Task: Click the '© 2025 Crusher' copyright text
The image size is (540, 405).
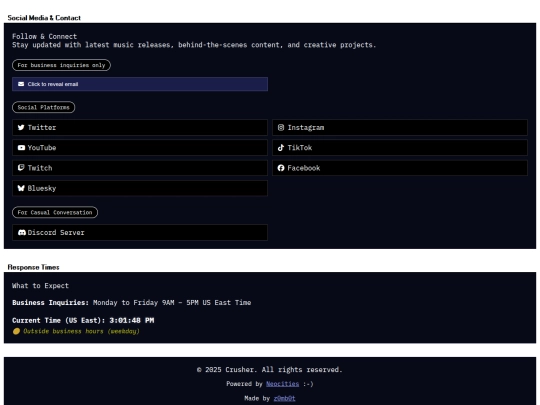Action: pos(270,370)
